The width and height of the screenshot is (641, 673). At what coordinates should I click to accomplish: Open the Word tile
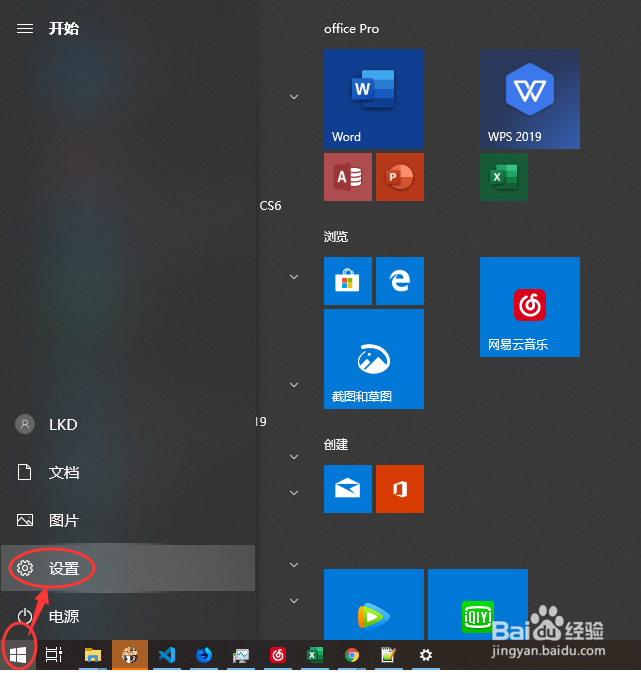pos(374,99)
